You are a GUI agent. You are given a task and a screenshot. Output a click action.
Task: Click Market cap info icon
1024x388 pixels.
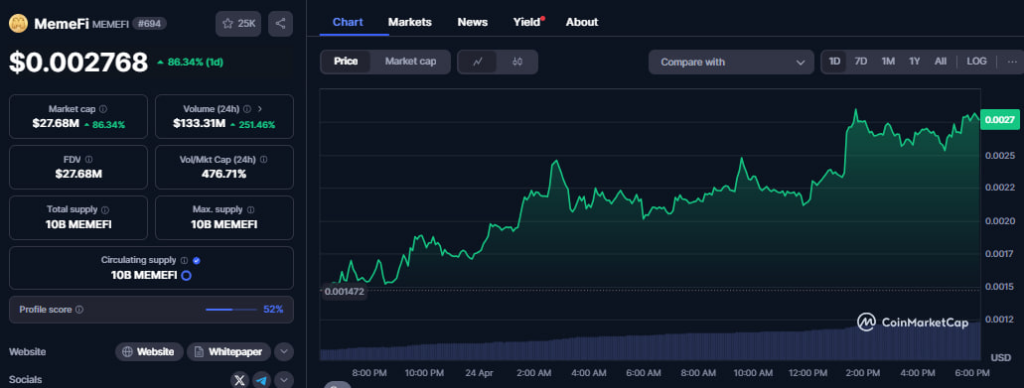(x=103, y=109)
